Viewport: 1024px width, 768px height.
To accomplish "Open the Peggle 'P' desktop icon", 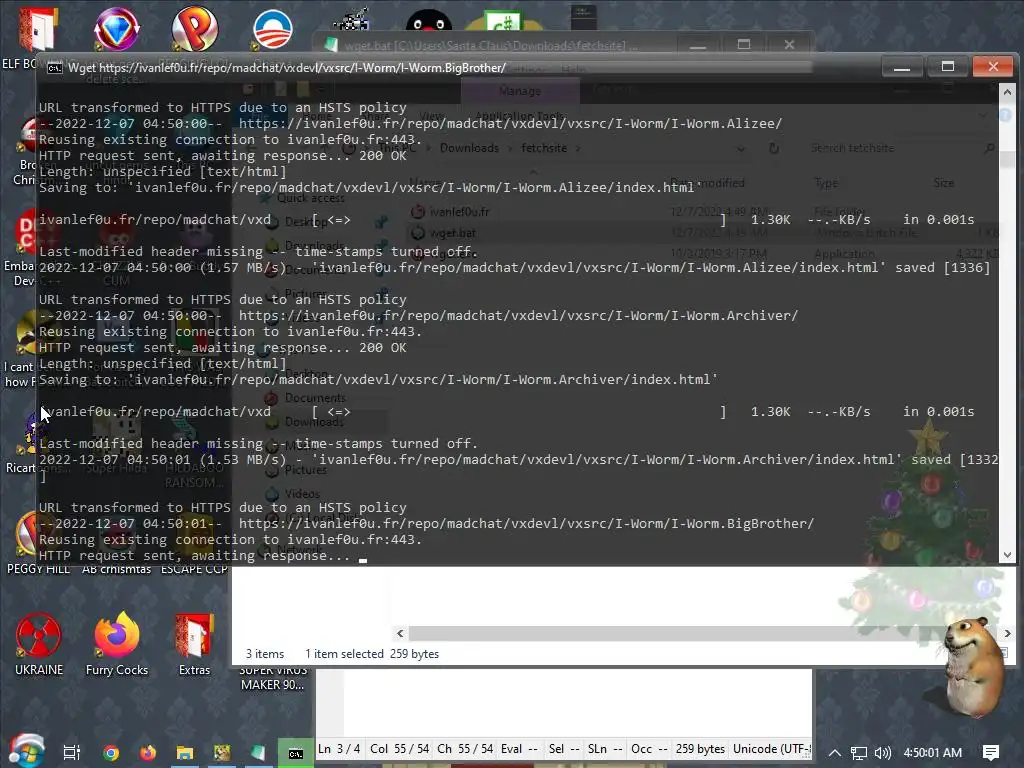I will coord(195,29).
